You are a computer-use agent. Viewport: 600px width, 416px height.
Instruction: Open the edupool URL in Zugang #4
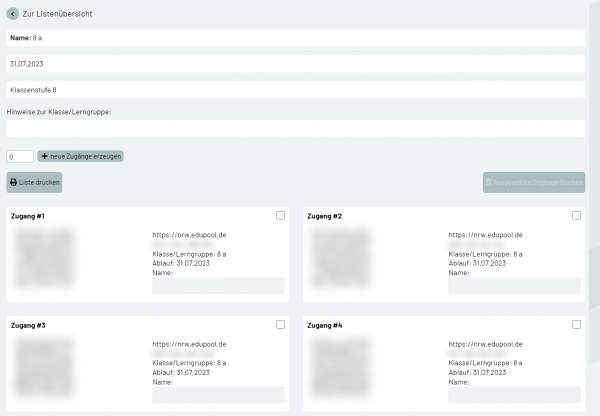pos(486,344)
